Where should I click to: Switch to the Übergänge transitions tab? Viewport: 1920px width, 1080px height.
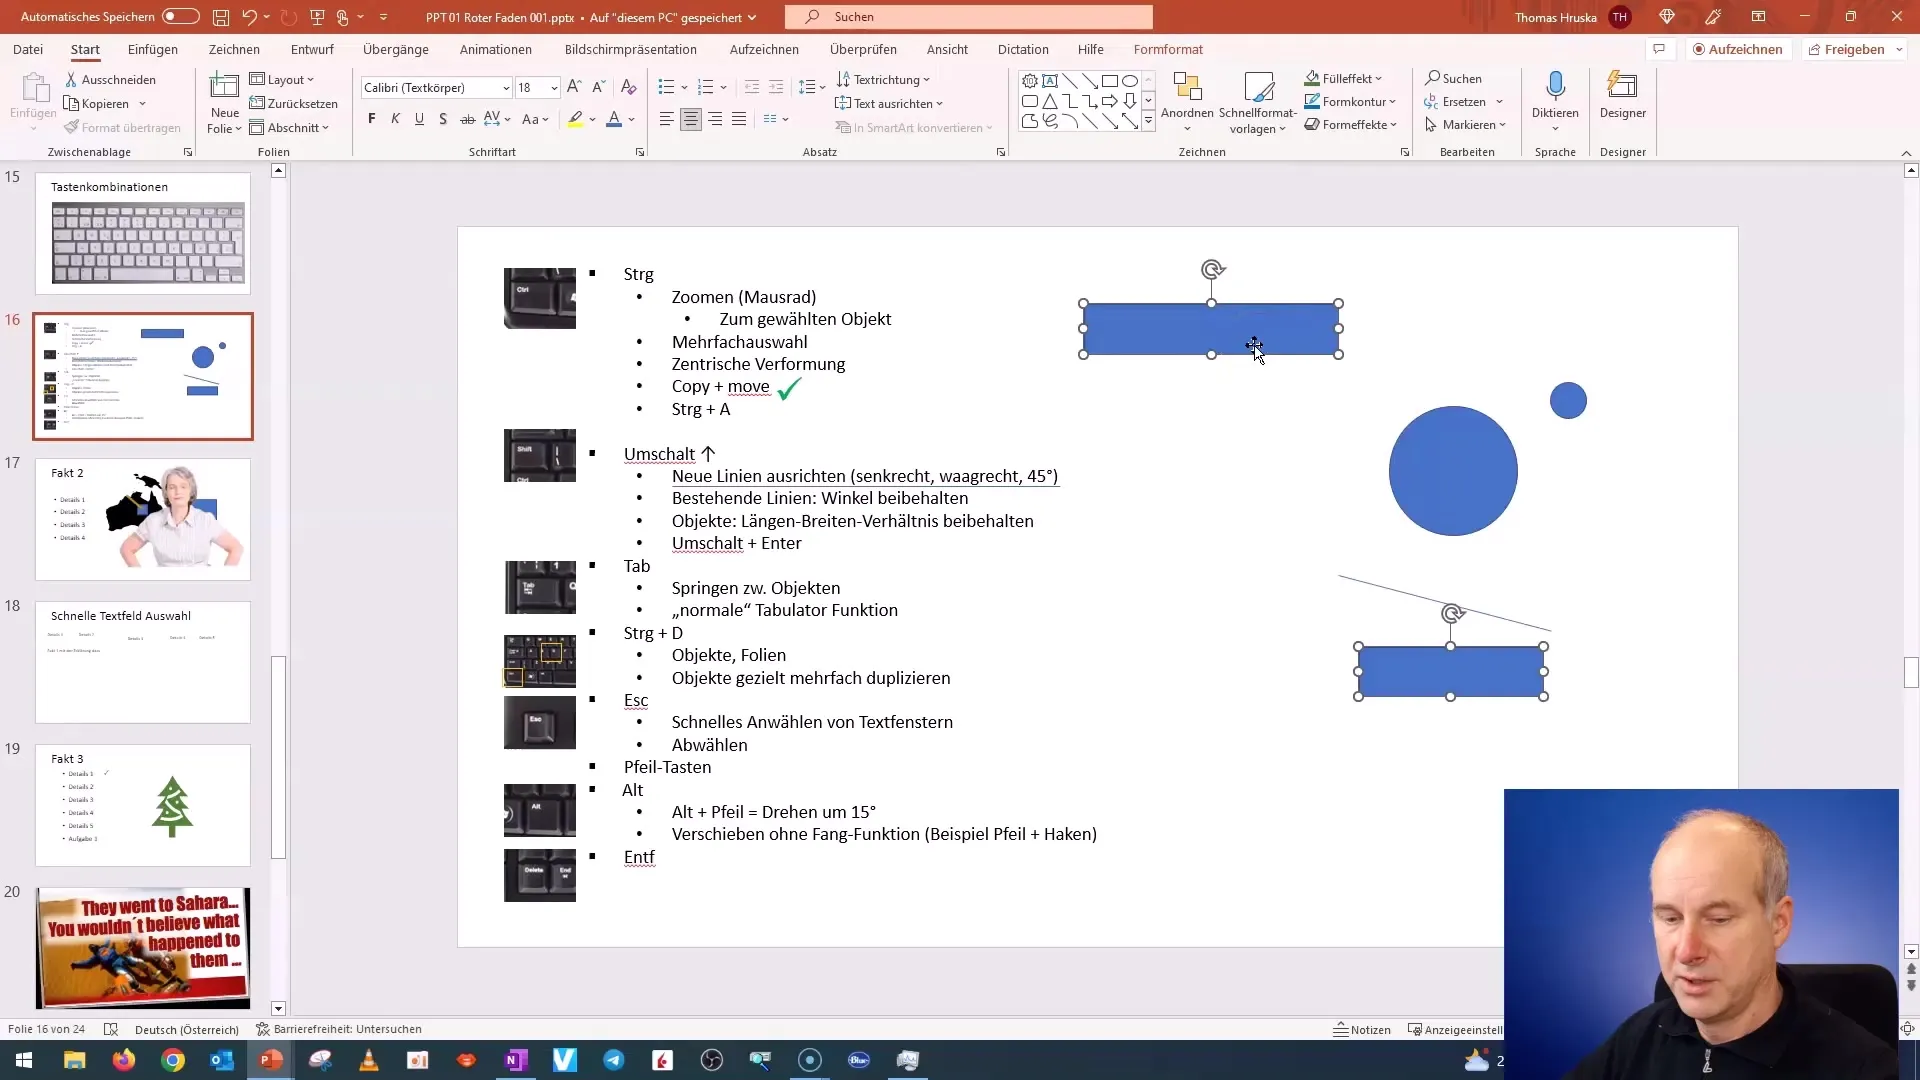click(394, 49)
